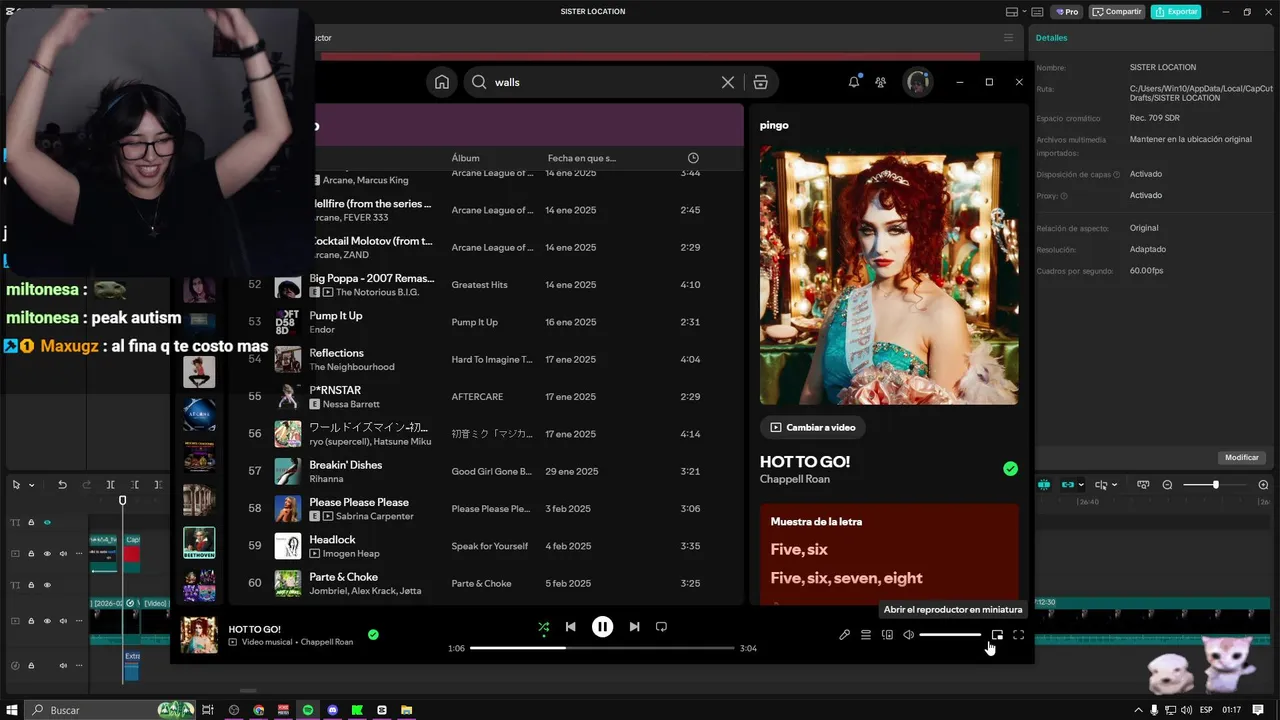
Task: Click redo arrow in CapCut timeline toolbar
Action: click(86, 485)
